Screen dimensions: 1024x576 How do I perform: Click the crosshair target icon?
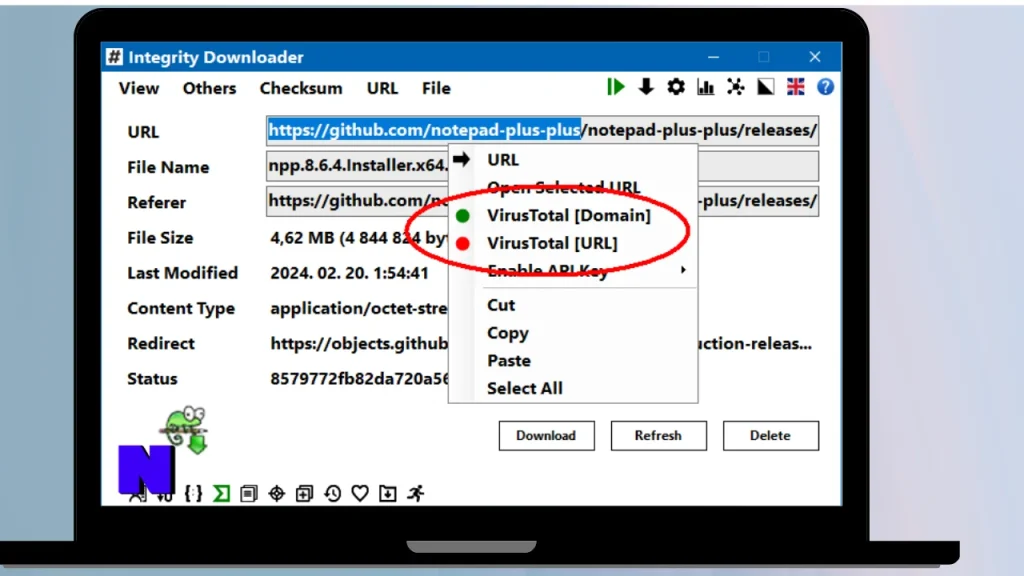coord(277,493)
